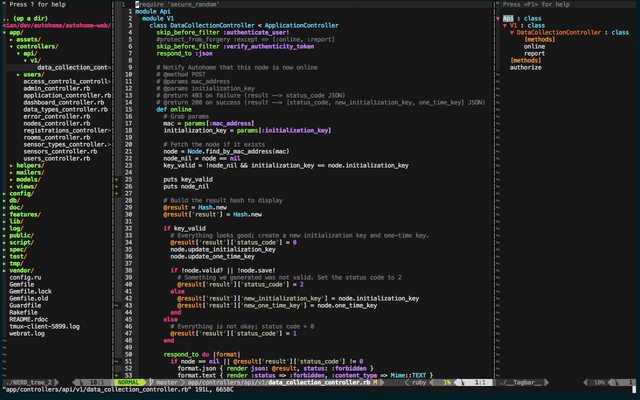
Task: Open the vendor/ folder
Action: 22,270
